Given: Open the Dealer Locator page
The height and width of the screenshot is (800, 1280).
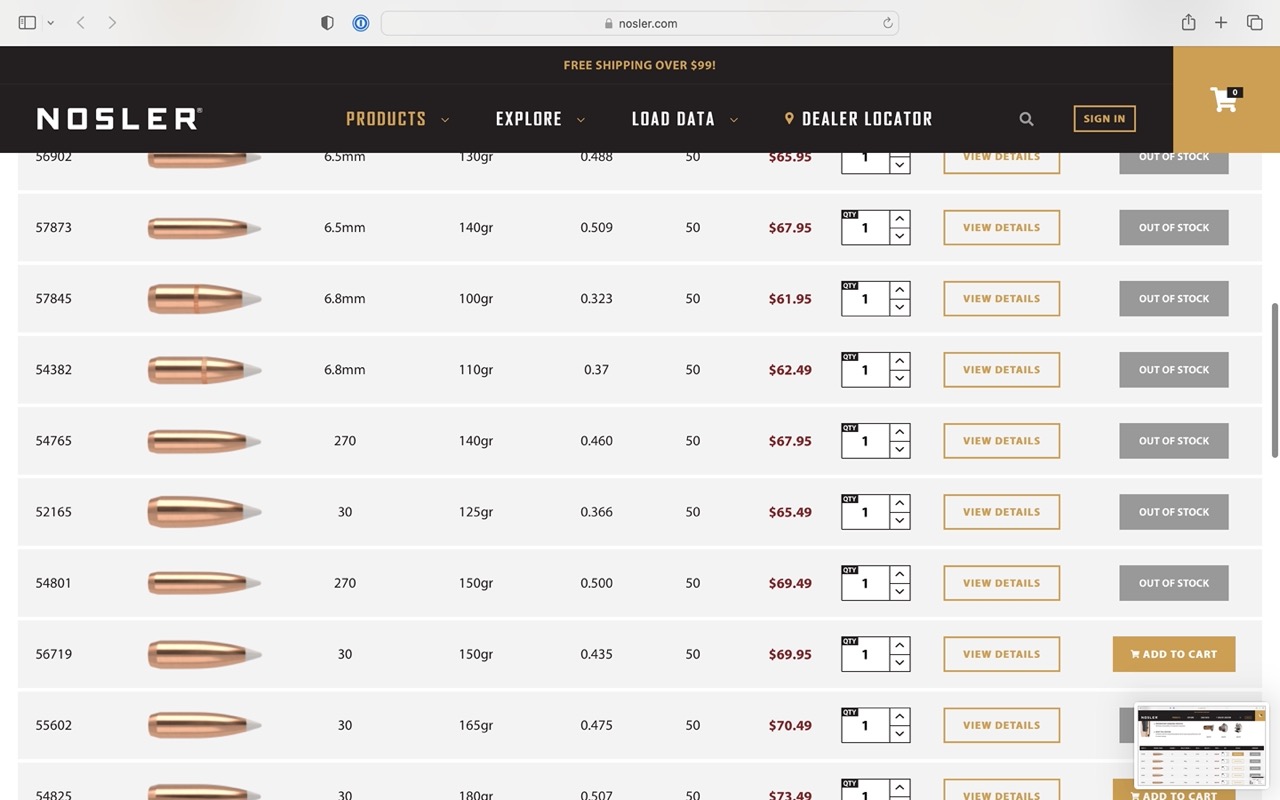Looking at the screenshot, I should [858, 119].
